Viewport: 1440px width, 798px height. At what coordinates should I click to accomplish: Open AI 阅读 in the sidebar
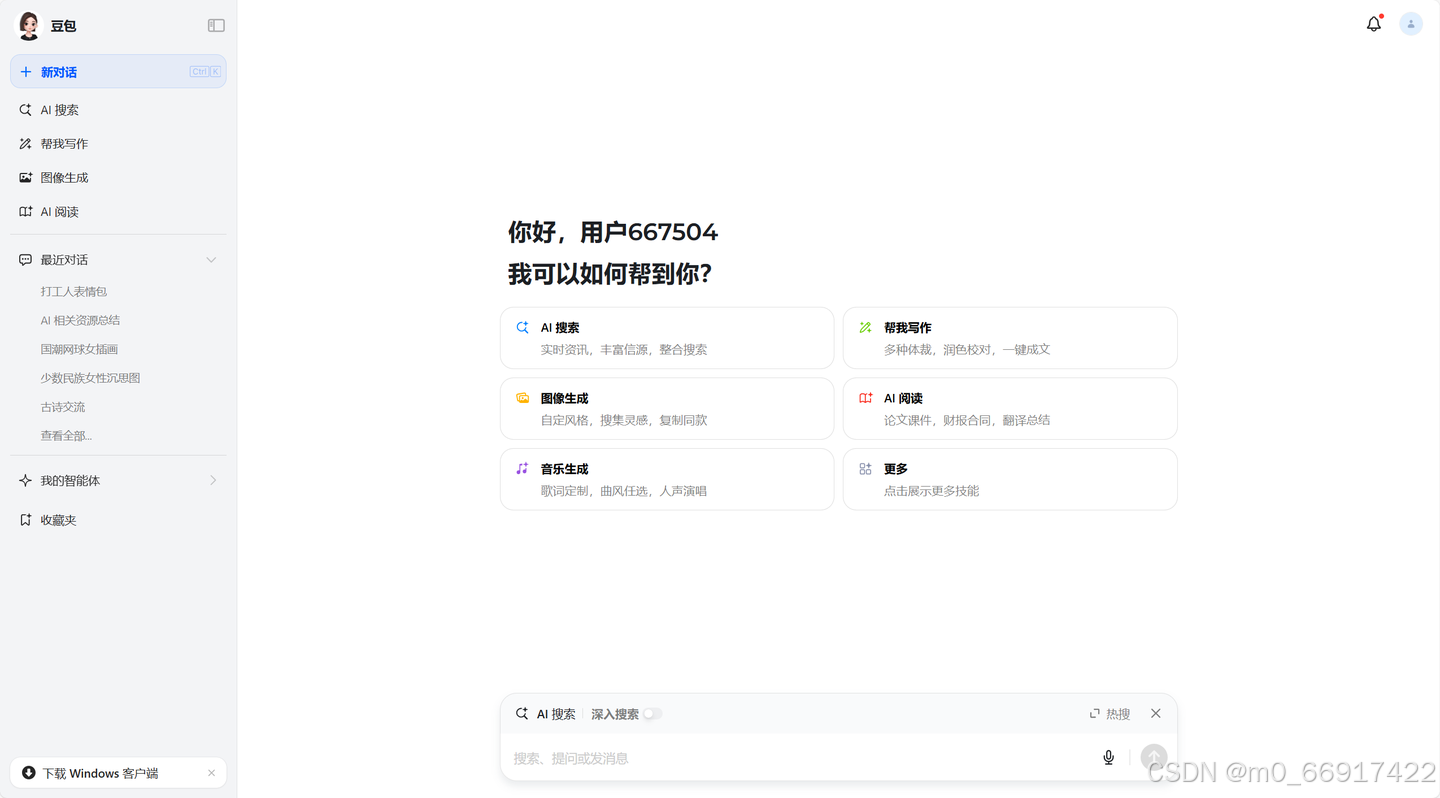pos(118,212)
